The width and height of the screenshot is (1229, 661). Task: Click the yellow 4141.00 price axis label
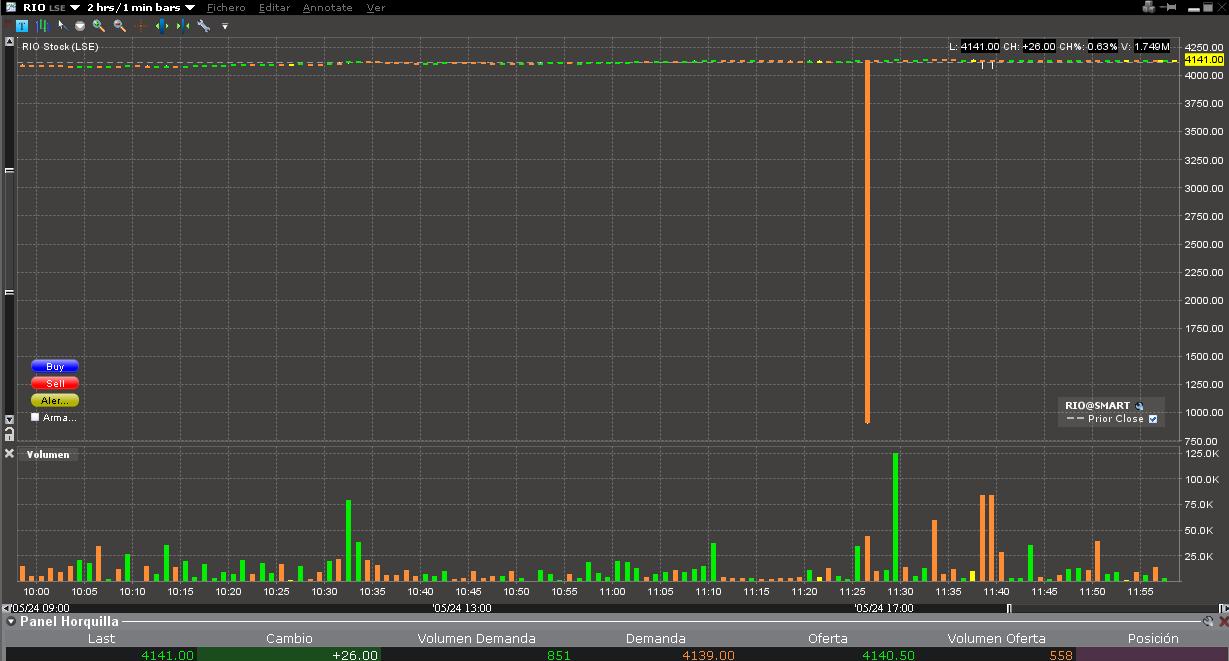pos(1203,60)
